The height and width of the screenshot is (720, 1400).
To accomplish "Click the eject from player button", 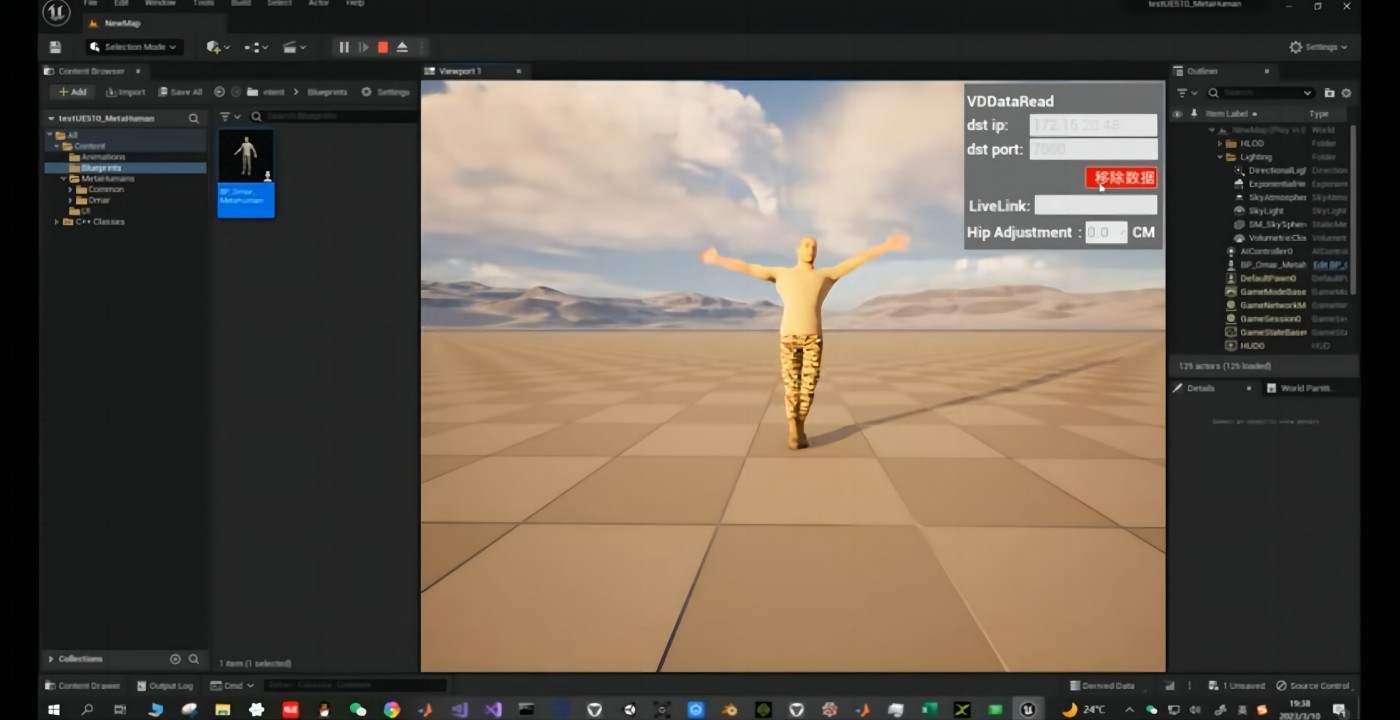I will click(x=402, y=47).
